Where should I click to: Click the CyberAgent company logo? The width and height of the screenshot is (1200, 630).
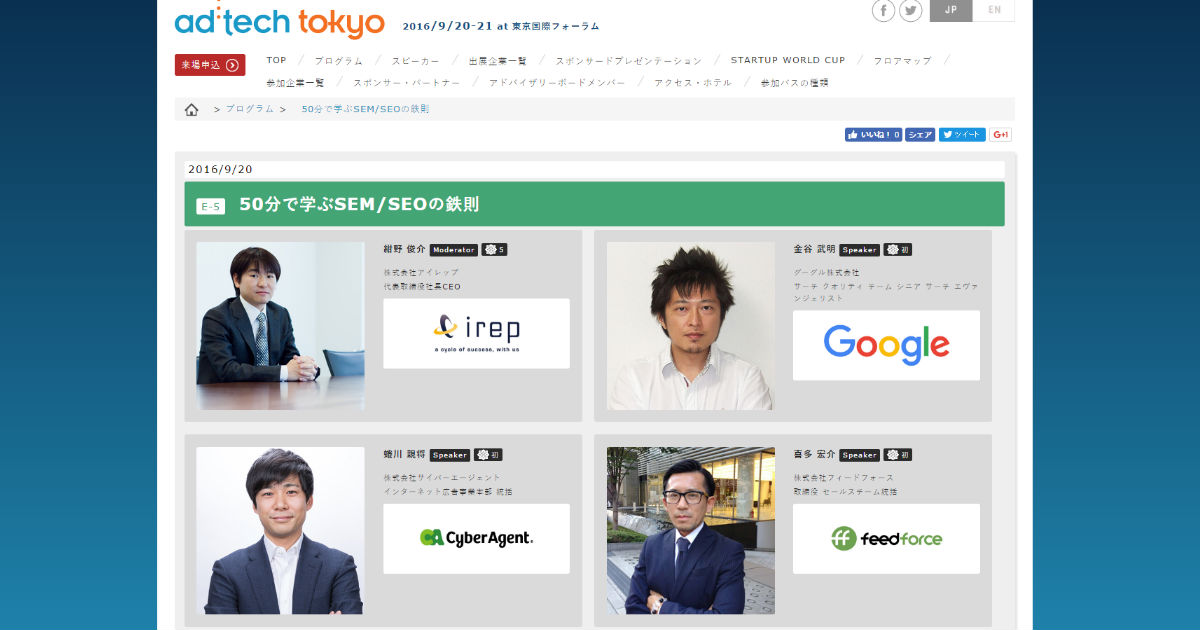click(476, 538)
